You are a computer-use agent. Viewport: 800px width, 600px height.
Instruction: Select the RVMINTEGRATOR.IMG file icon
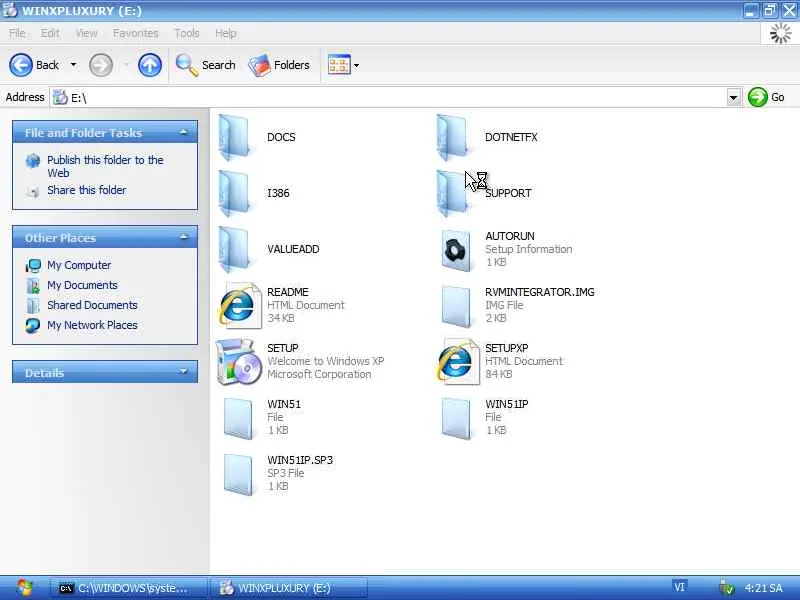456,306
